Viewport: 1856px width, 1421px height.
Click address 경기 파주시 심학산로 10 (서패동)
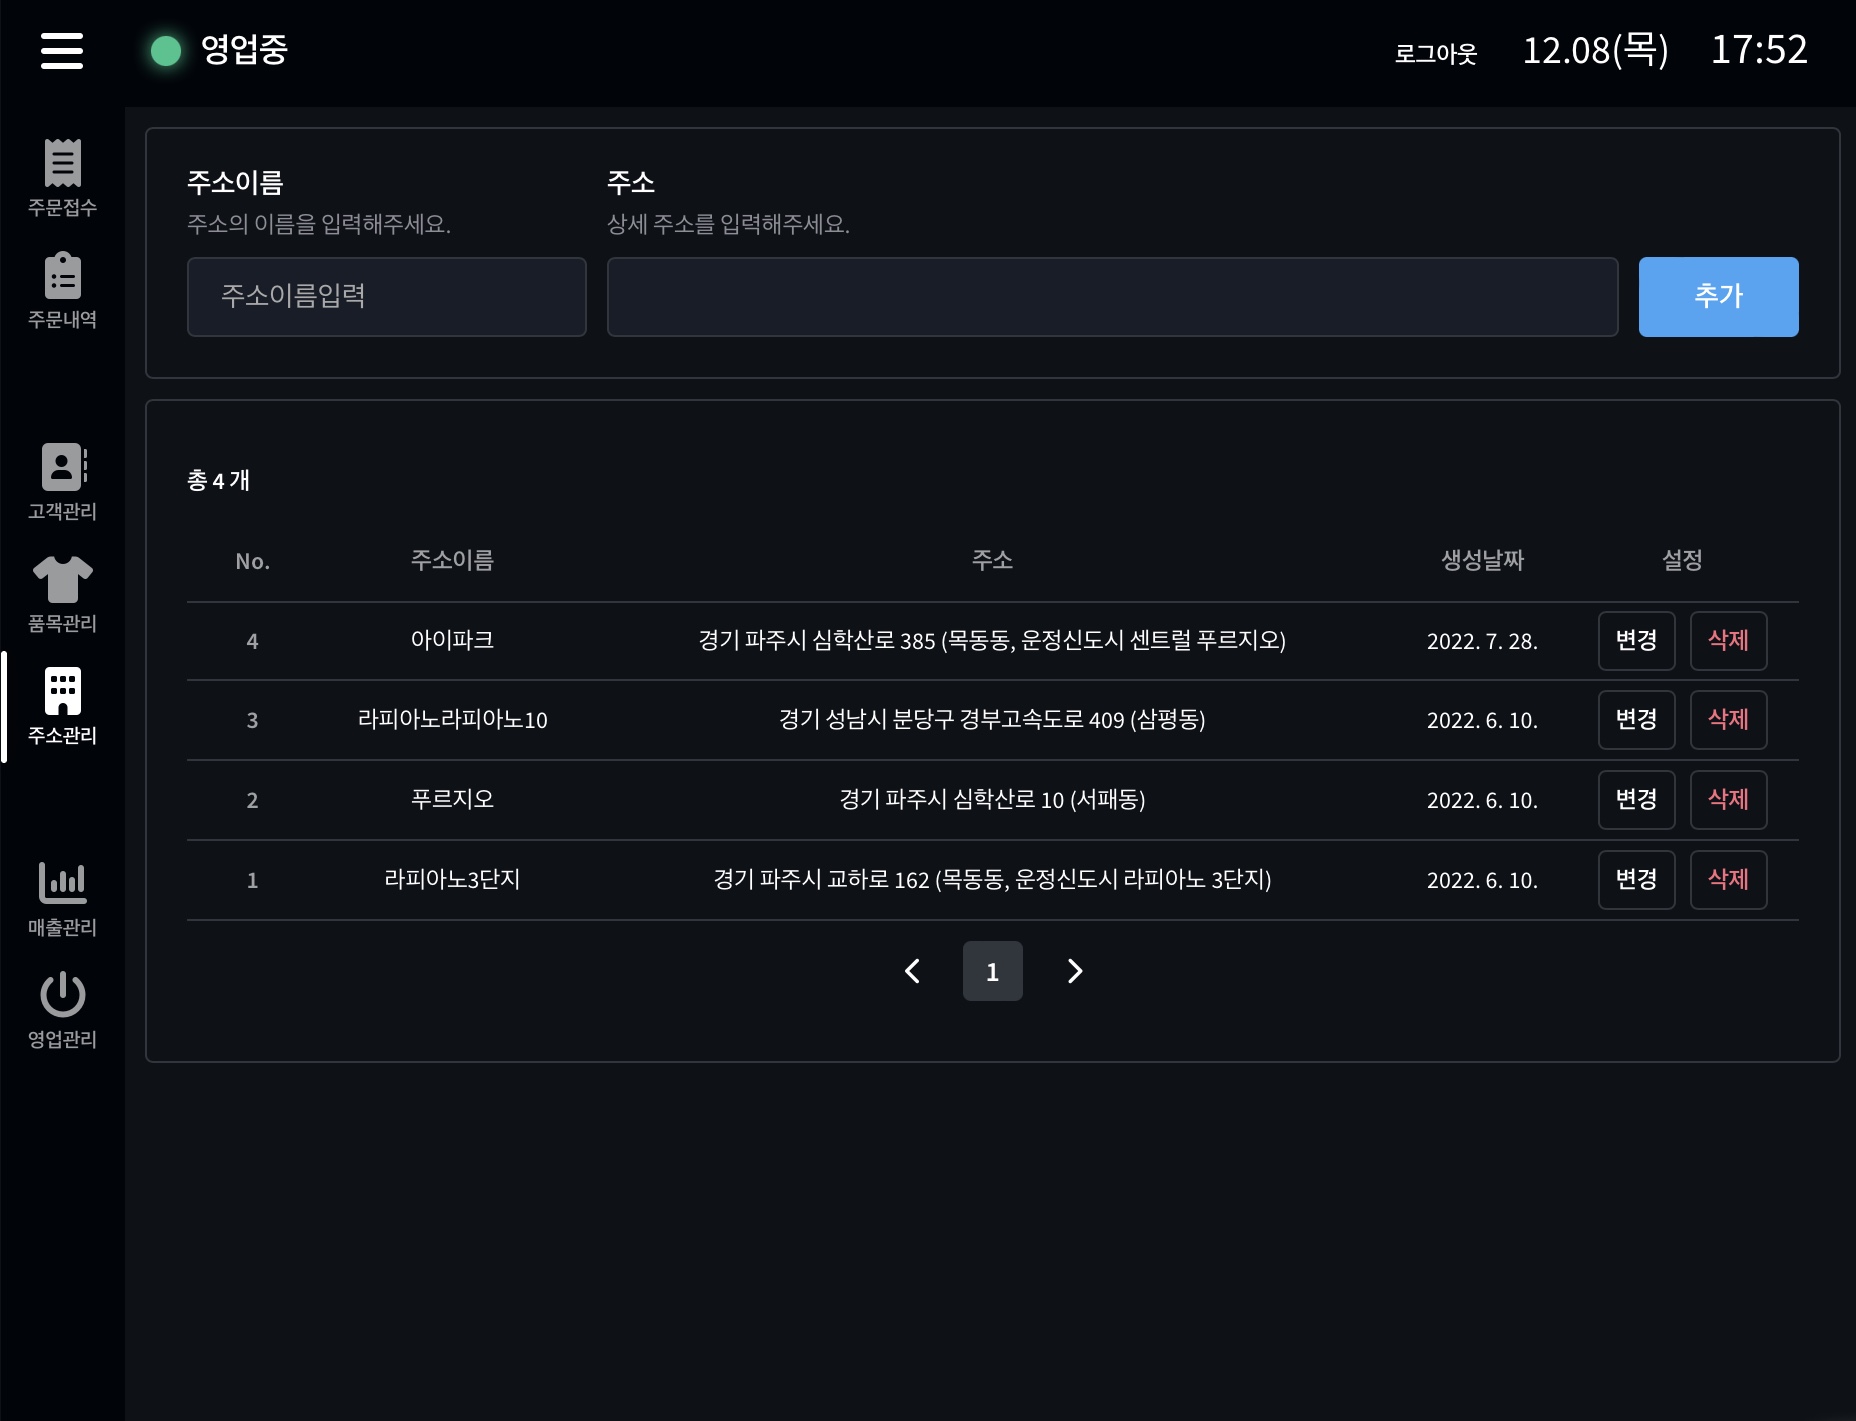[x=992, y=800]
